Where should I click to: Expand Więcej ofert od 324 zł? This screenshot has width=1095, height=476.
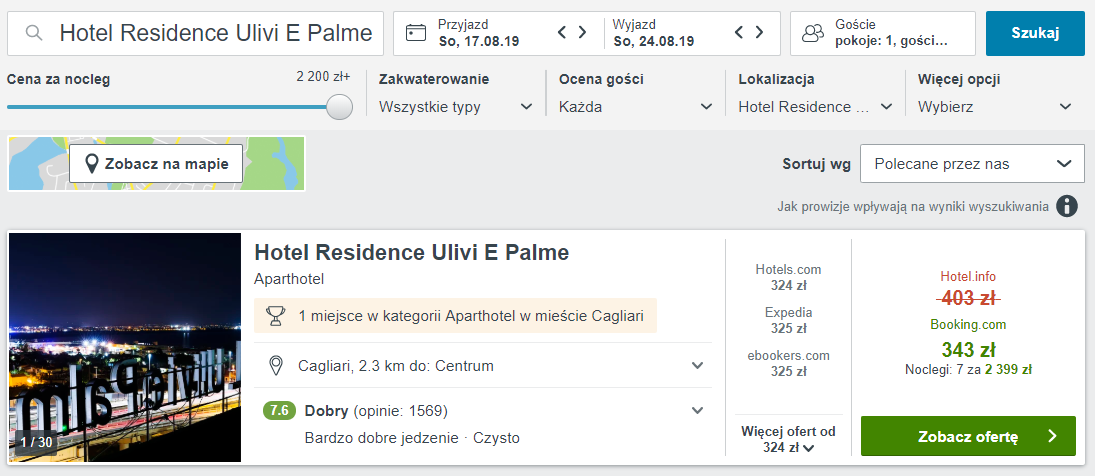pos(788,440)
